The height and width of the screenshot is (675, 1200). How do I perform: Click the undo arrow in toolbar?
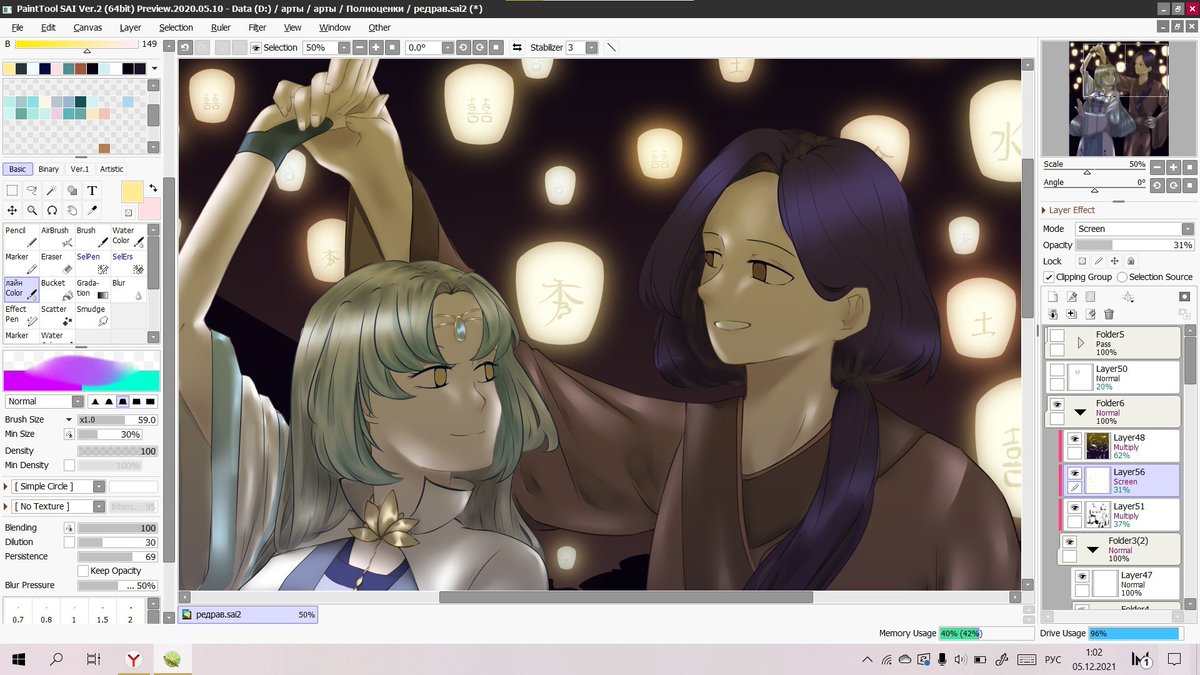click(x=186, y=47)
